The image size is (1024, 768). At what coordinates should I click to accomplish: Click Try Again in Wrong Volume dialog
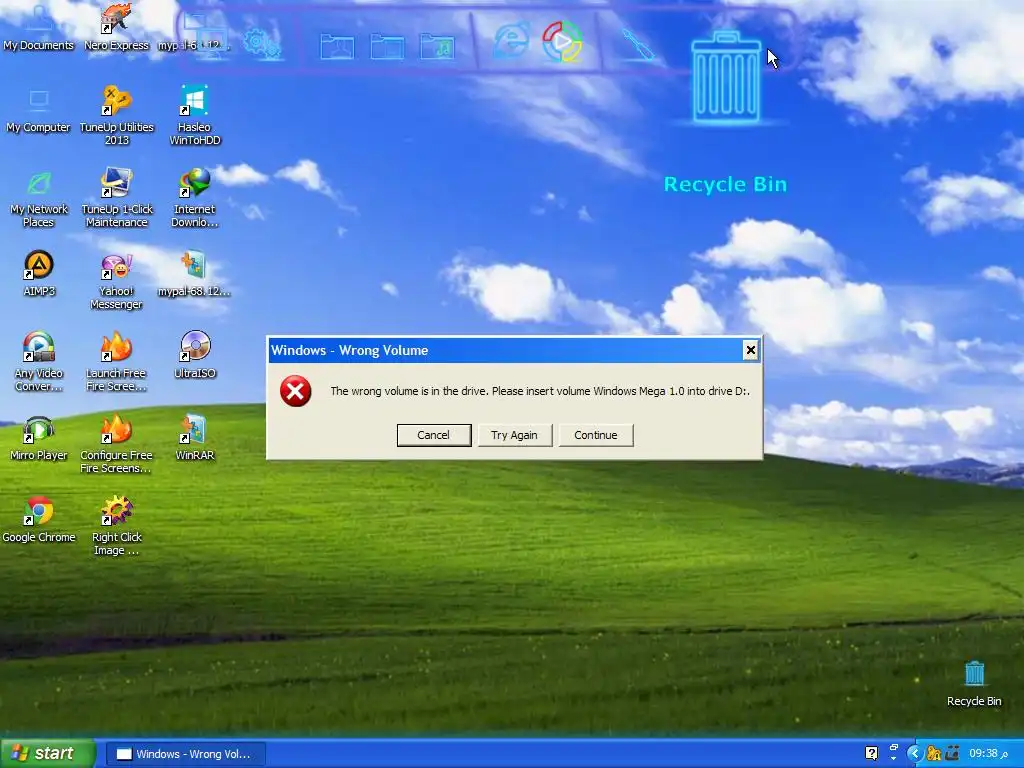[x=515, y=435]
